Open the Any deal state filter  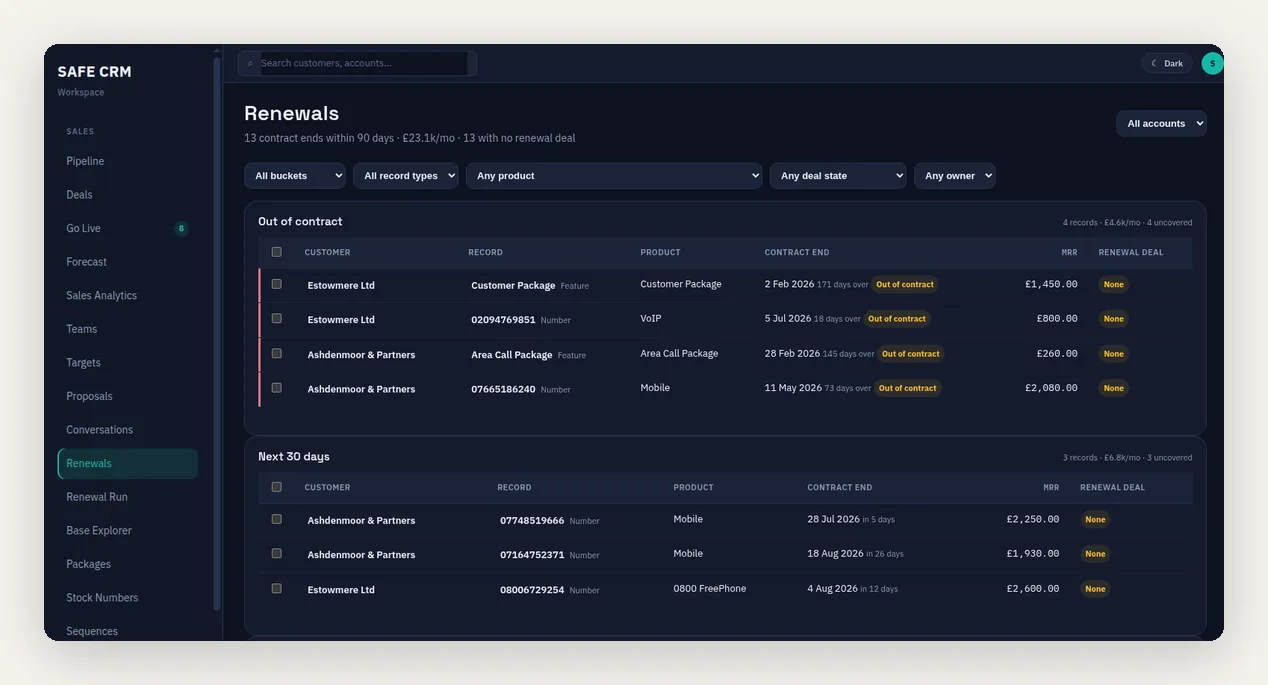(x=838, y=175)
